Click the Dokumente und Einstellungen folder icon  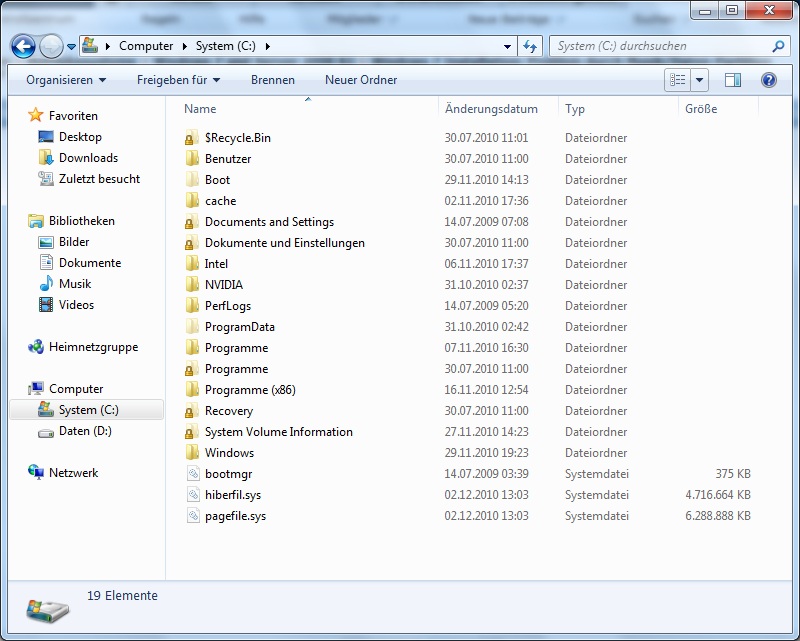[192, 242]
